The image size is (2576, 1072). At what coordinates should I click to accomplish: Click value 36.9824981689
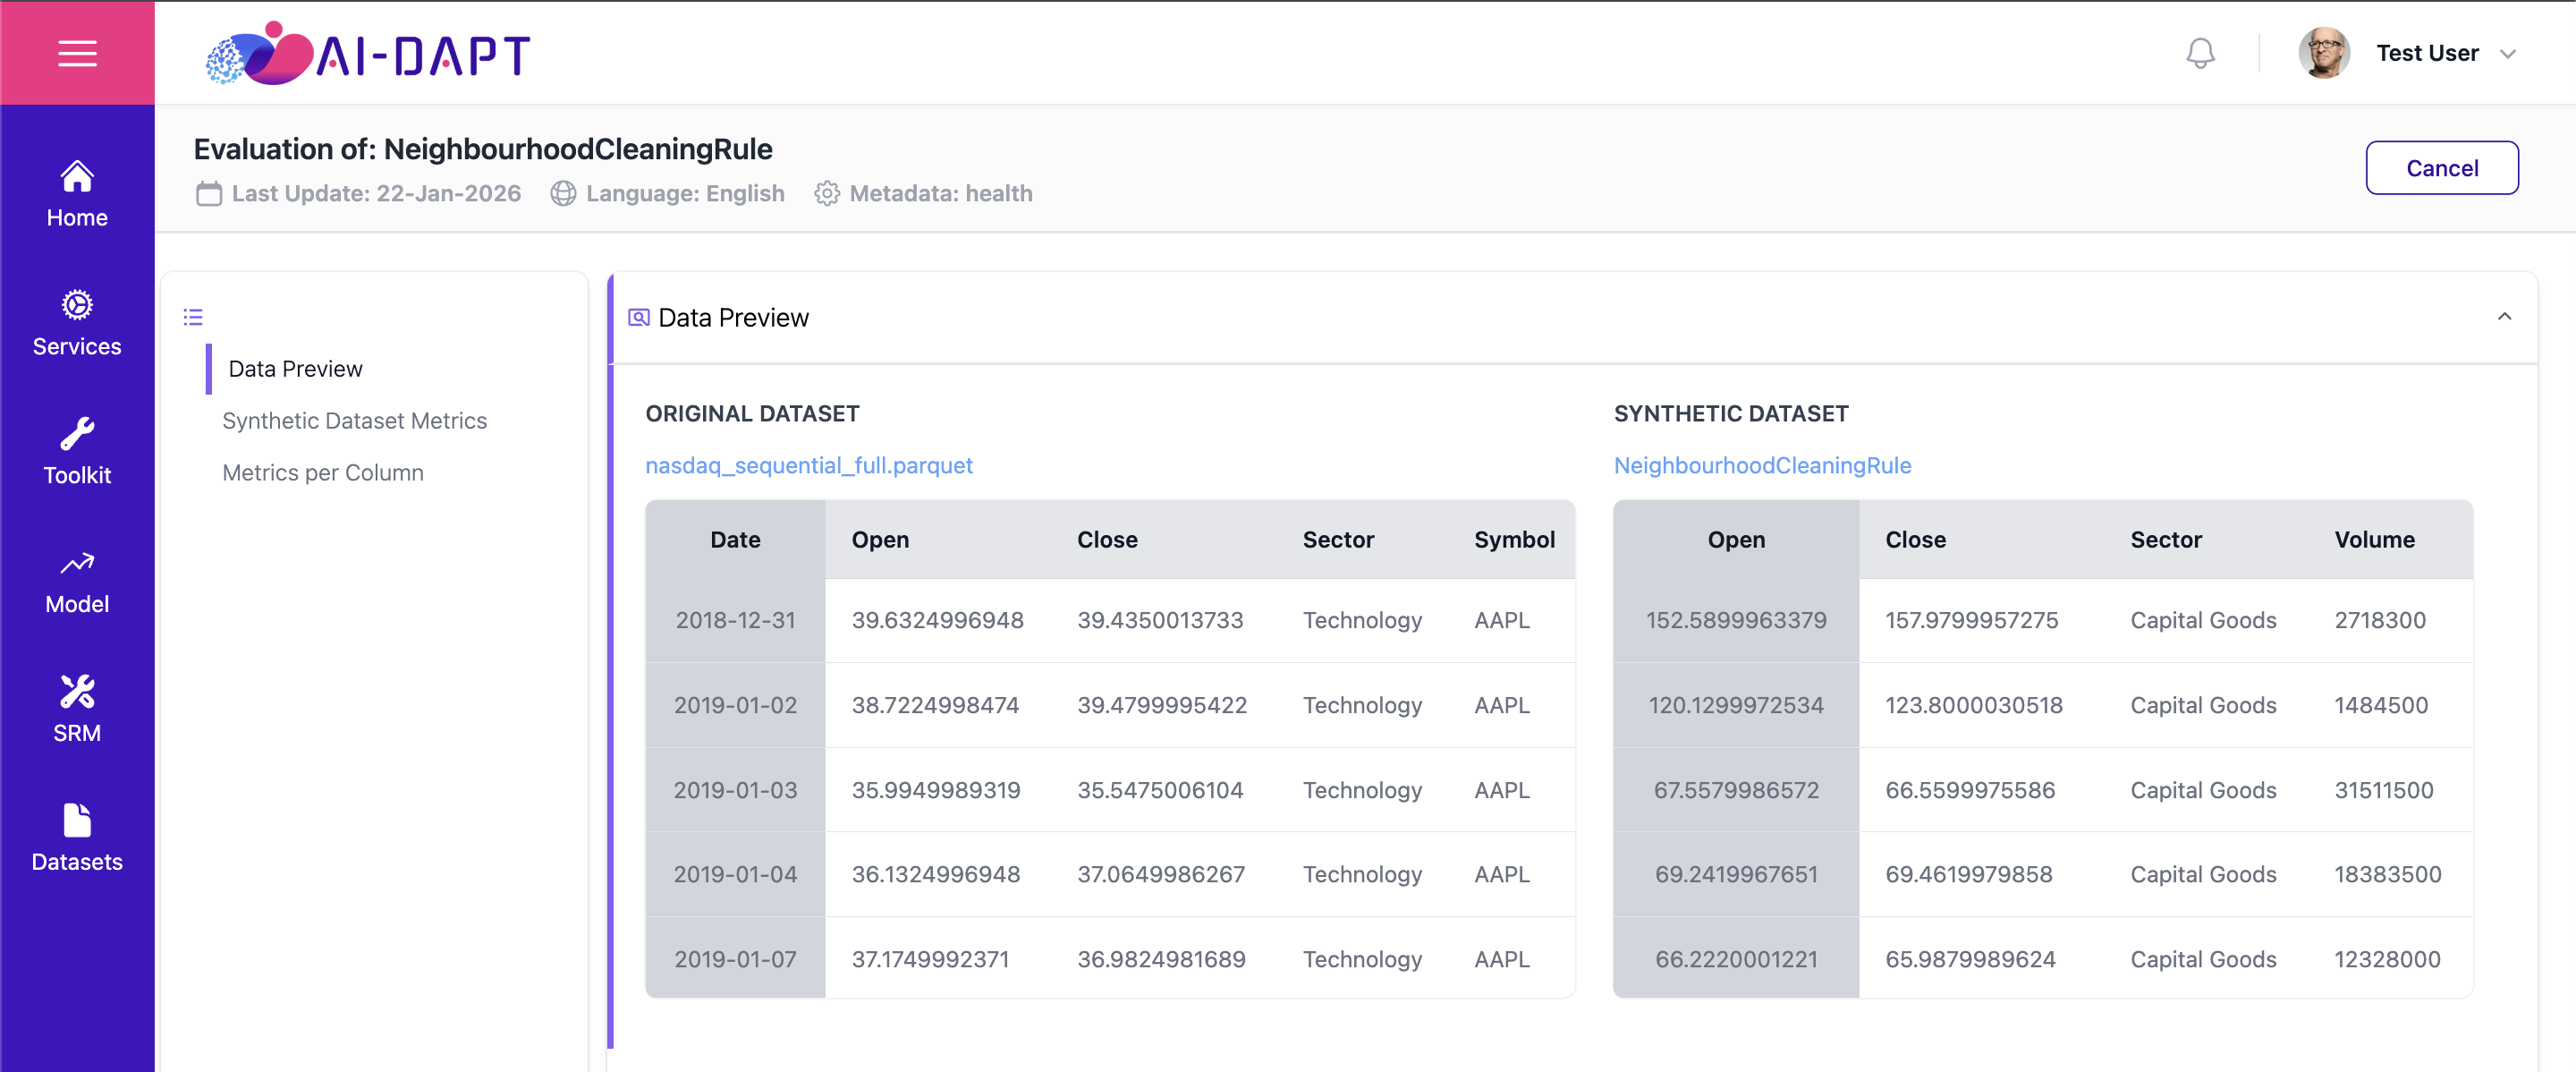pyautogui.click(x=1160, y=959)
